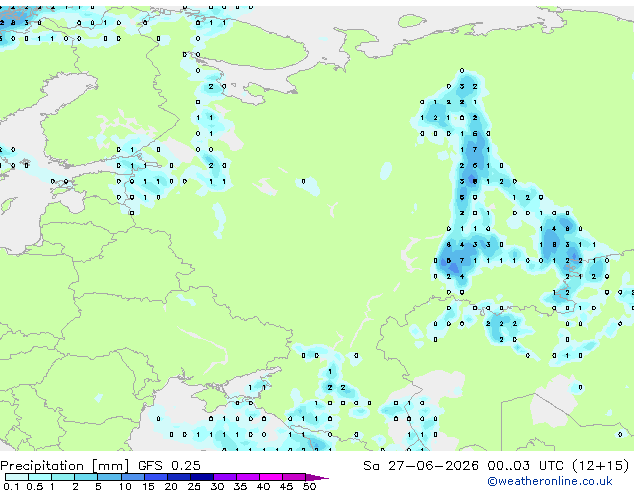Image resolution: width=634 pixels, height=490 pixels.
Task: Select the 5–10 mm legend color box
Action: [x=110, y=477]
